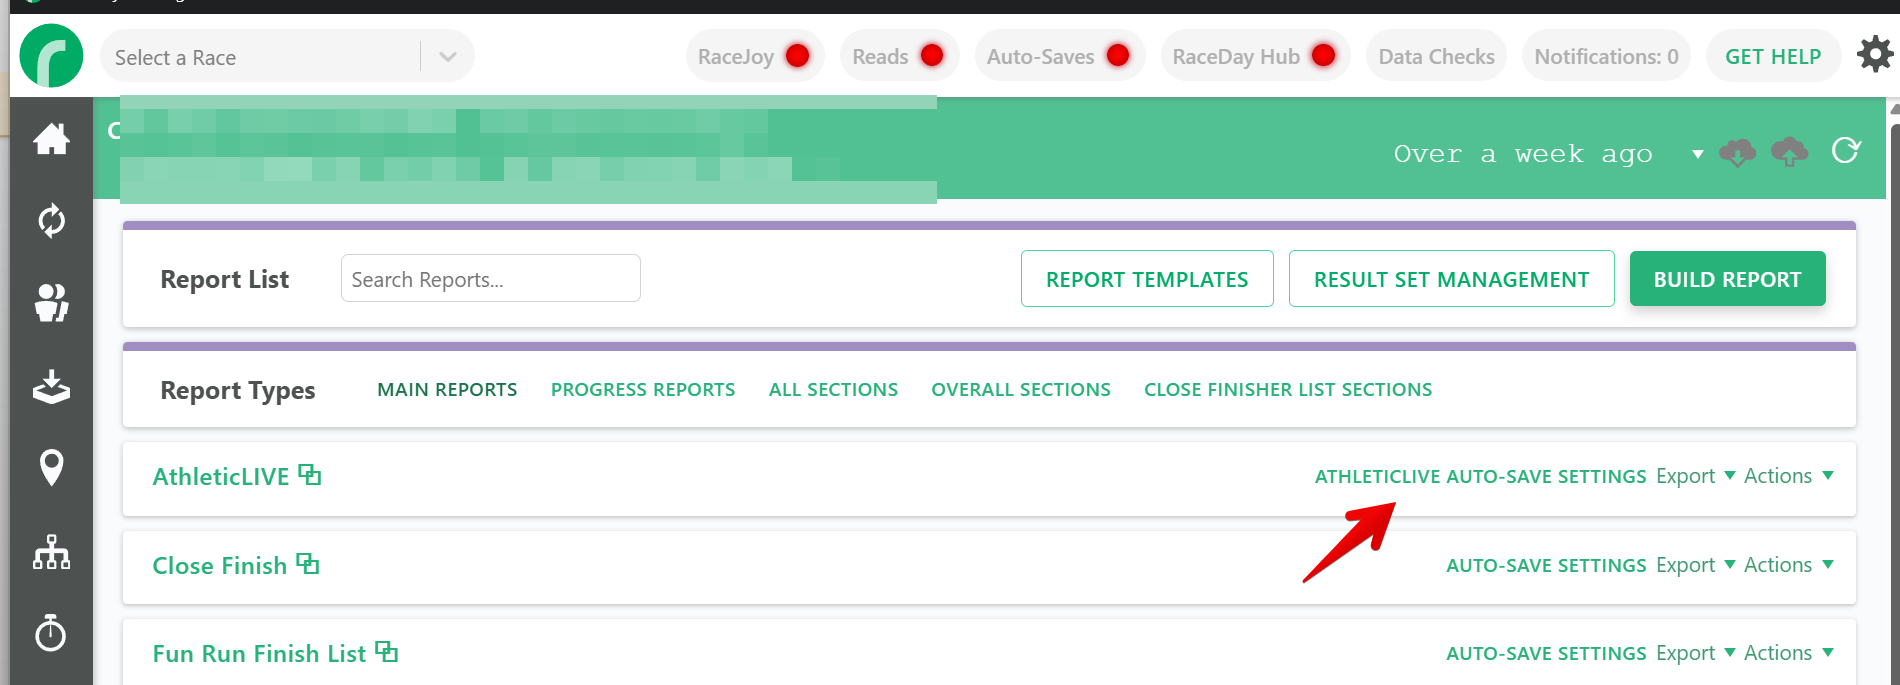
Task: Switch to Close Finisher List Sections tab
Action: 1288,390
